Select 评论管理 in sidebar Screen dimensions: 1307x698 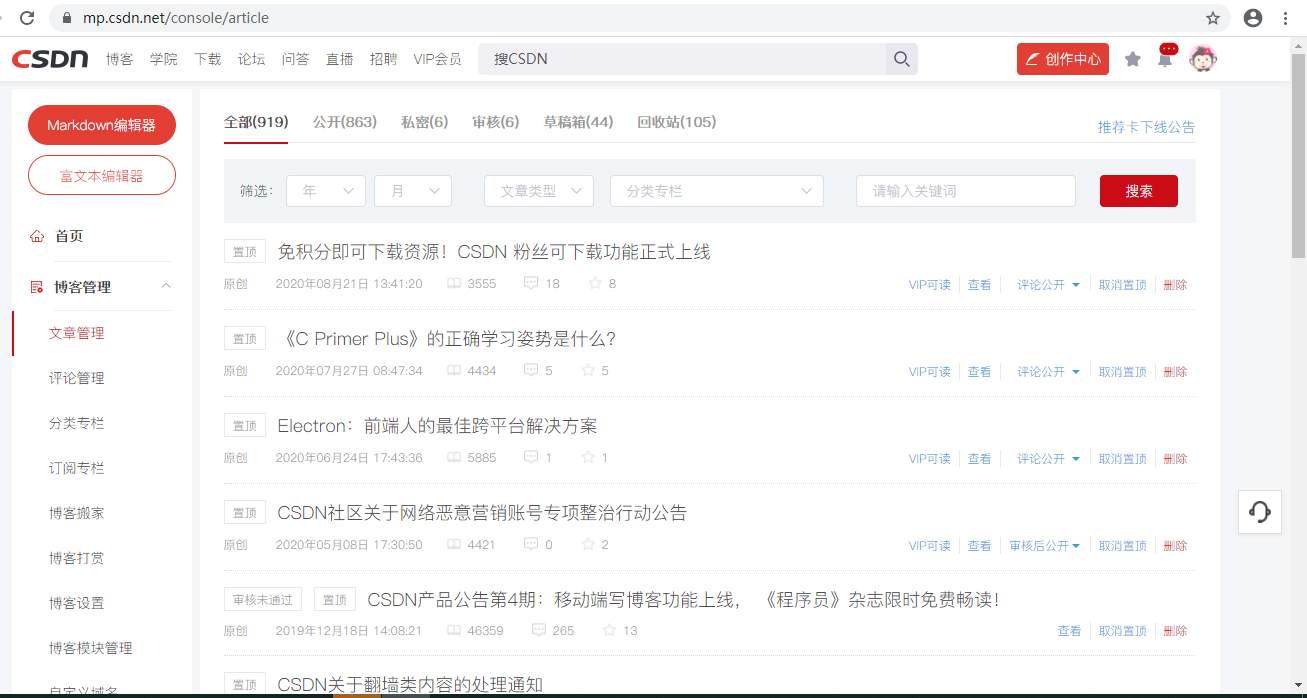click(x=77, y=378)
